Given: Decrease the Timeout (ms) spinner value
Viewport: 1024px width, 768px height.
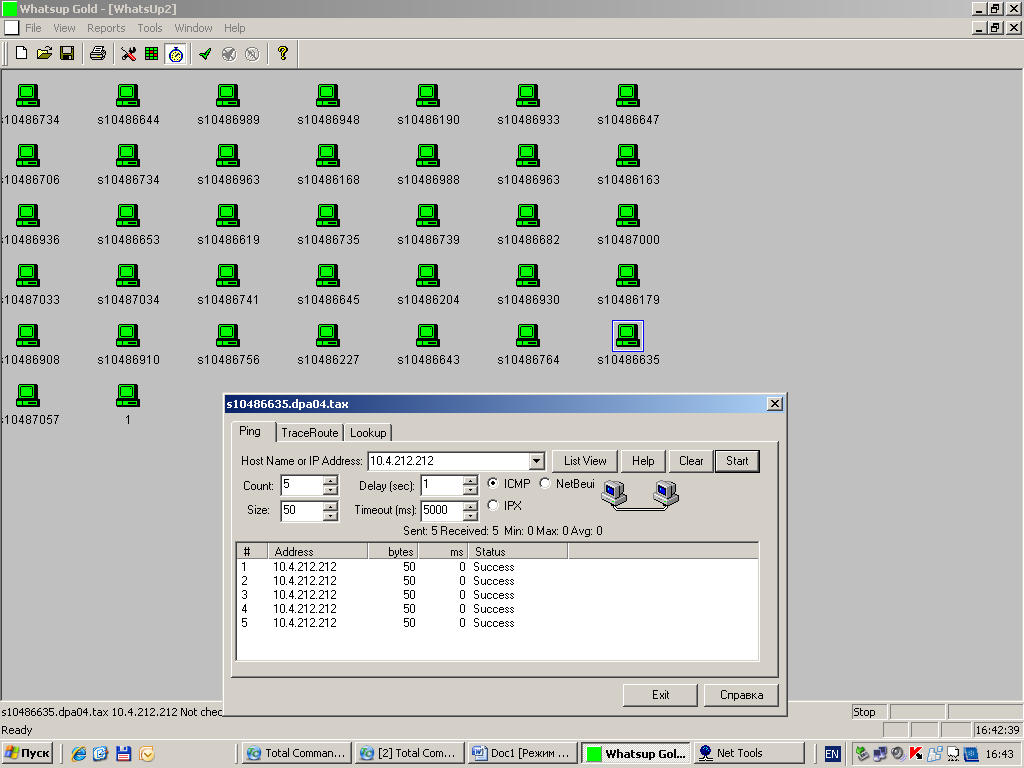Looking at the screenshot, I should (470, 515).
